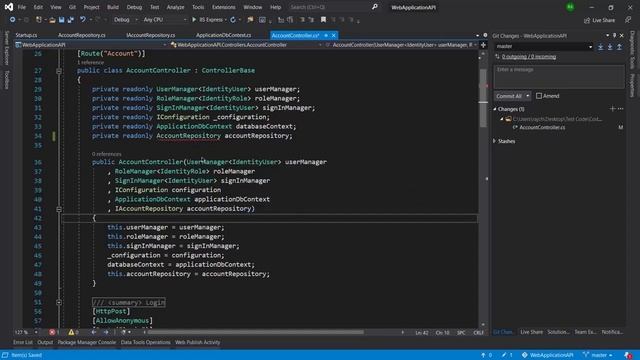Collapse the Changes section
The width and height of the screenshot is (640, 360).
click(495, 109)
